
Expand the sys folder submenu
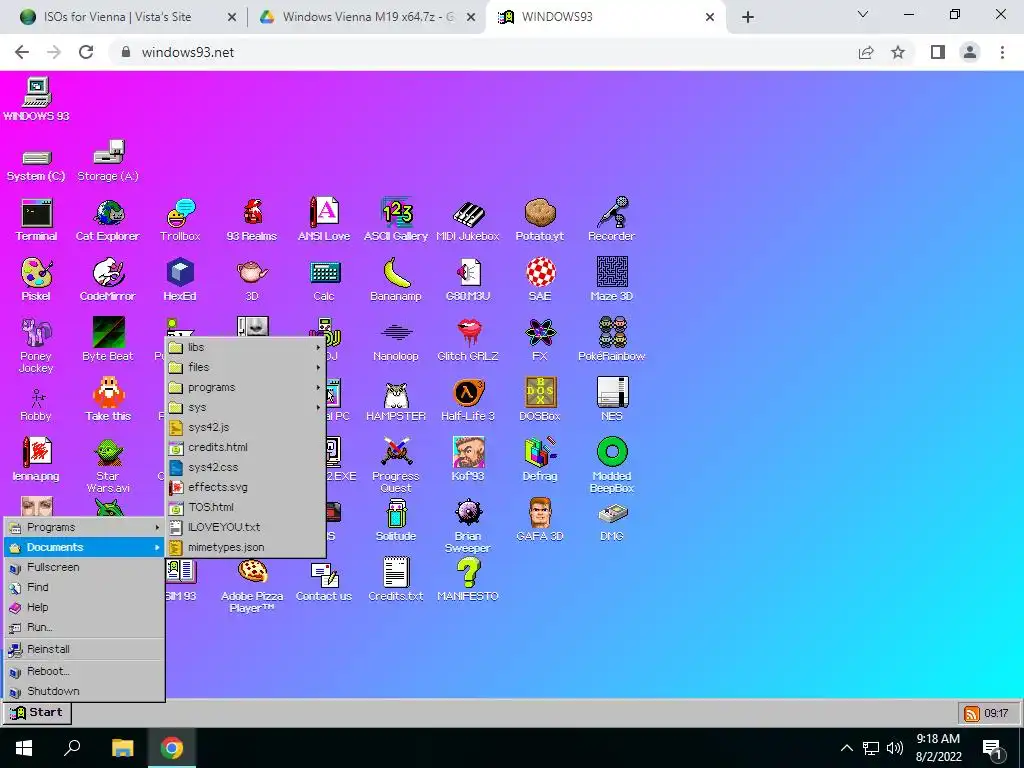(246, 408)
